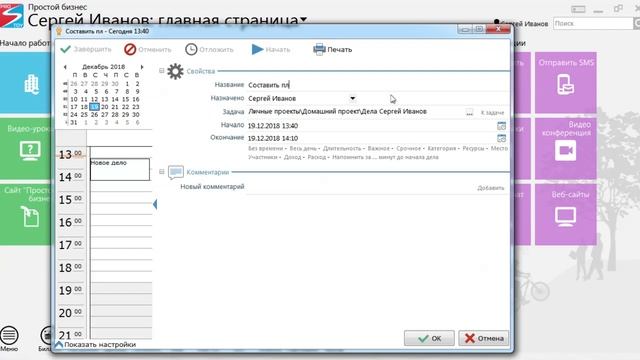The height and width of the screenshot is (360, 640).
Task: Click the blue building tile in main window
Action: pos(26,82)
